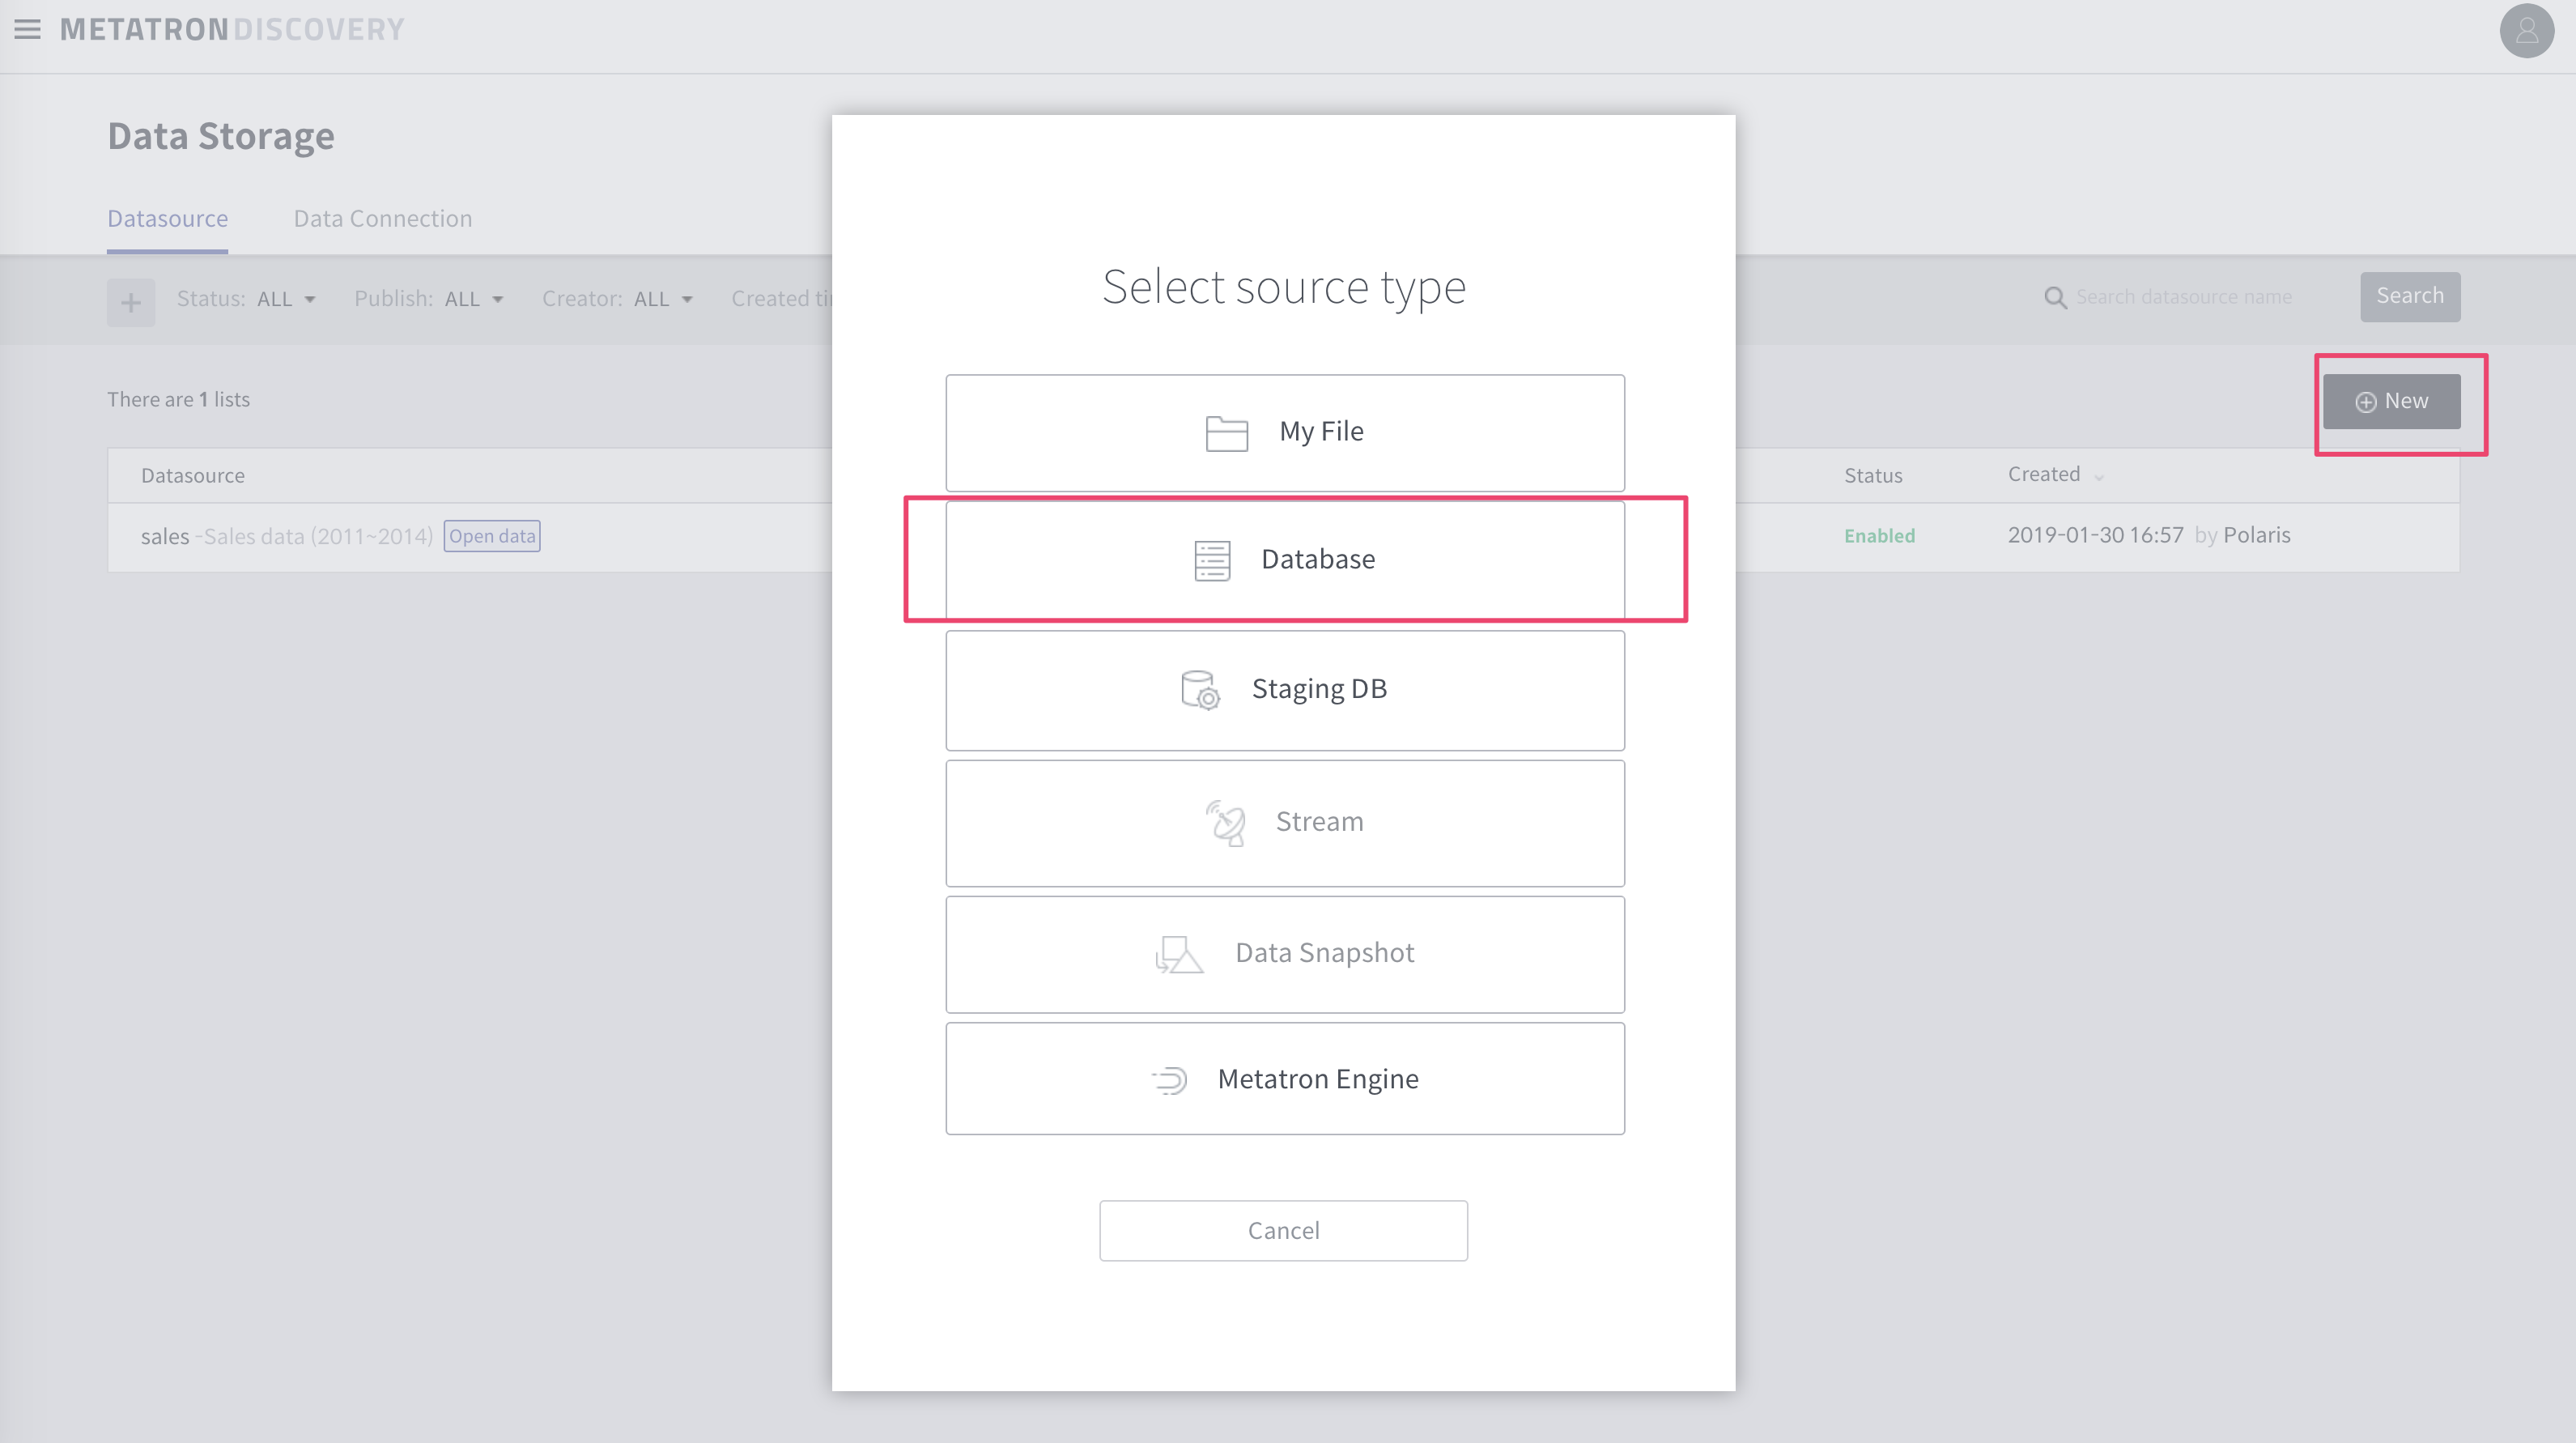Select the Data Snapshot source type icon
The width and height of the screenshot is (2576, 1443).
pyautogui.click(x=1179, y=954)
